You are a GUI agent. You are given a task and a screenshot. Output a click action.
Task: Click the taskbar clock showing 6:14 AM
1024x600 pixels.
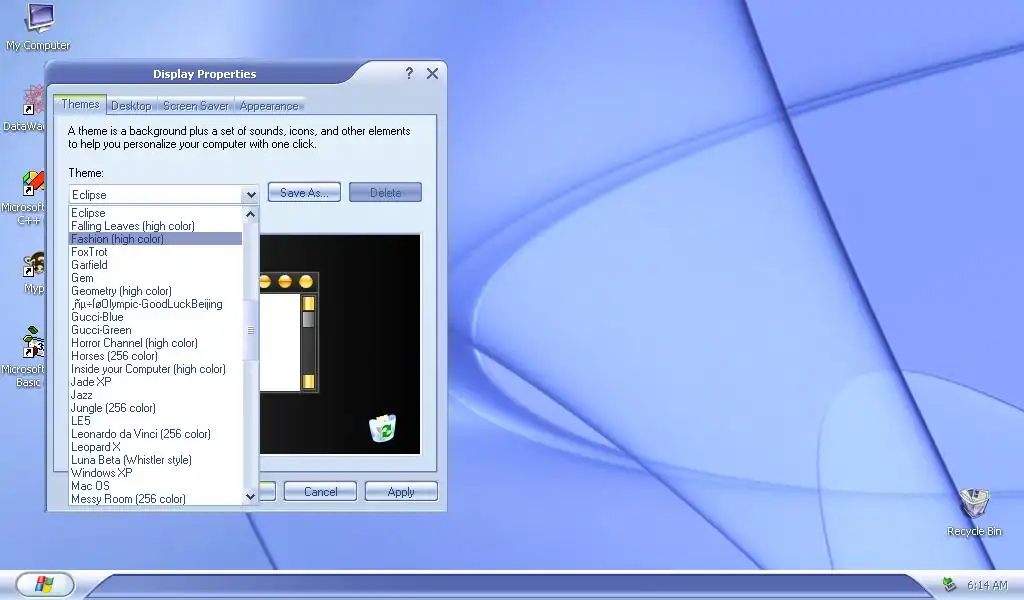click(x=987, y=585)
